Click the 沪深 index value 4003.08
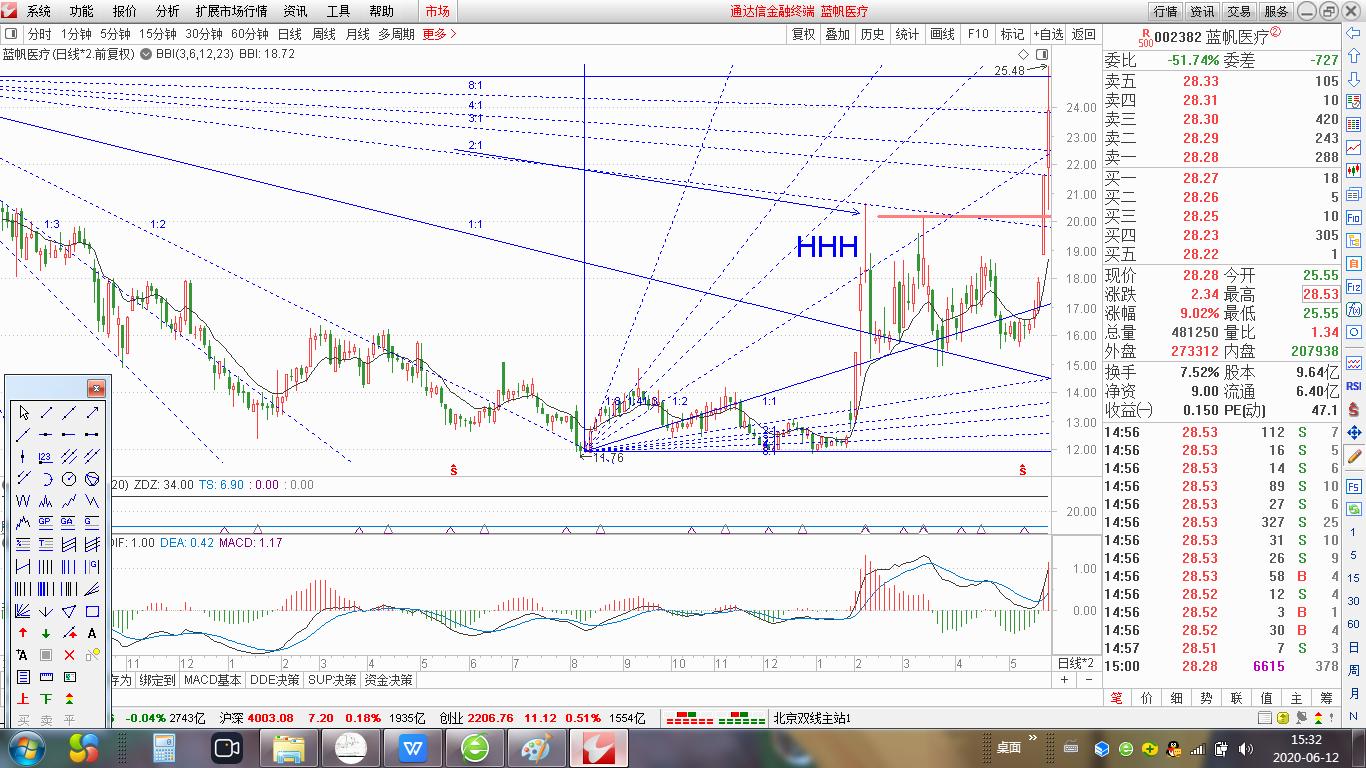Screen dimensions: 1366x768 271,718
